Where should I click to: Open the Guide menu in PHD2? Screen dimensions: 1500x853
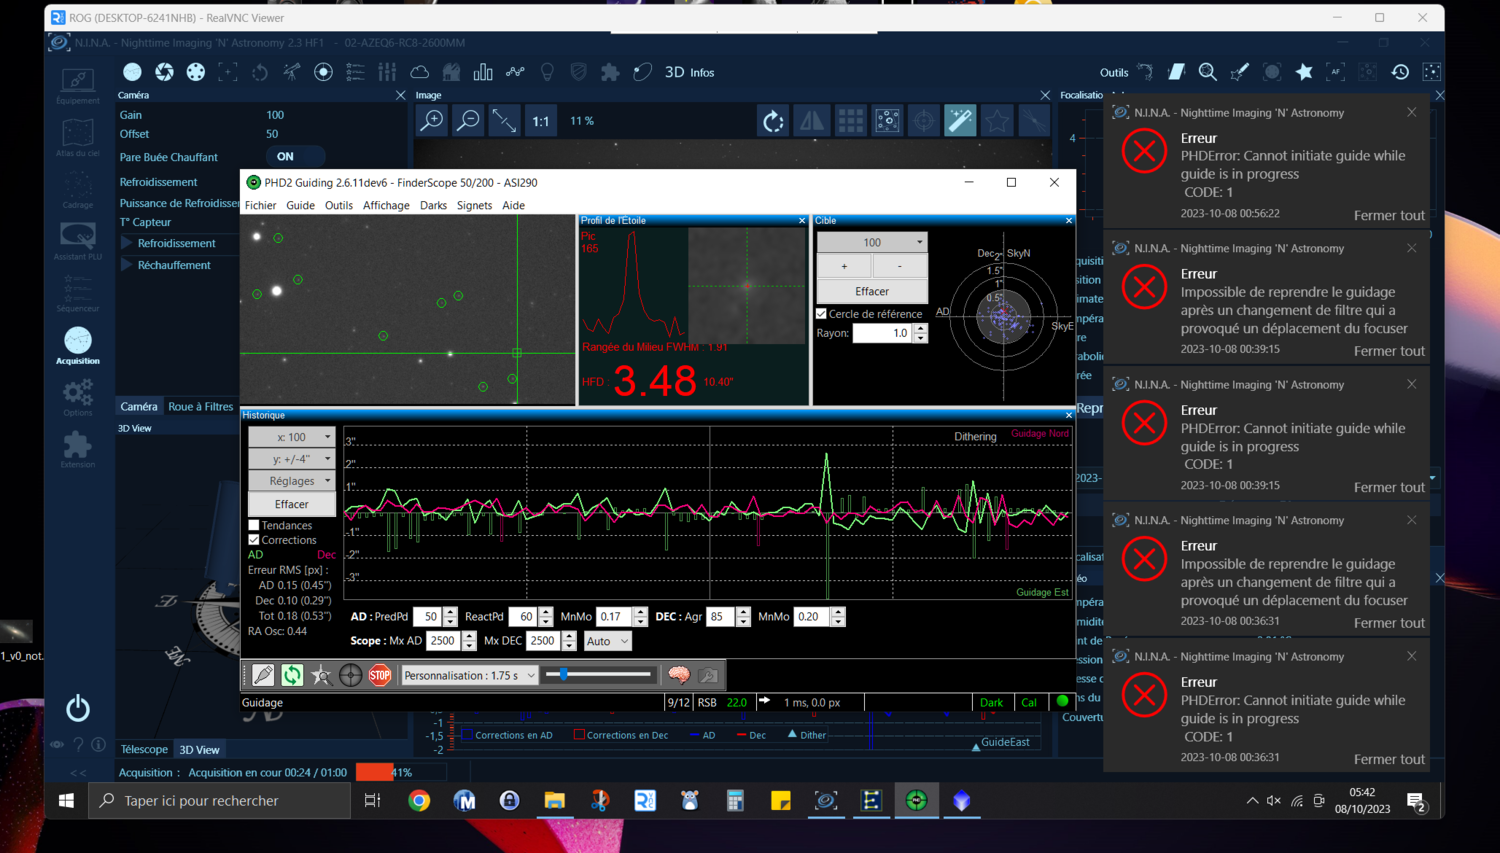300,205
